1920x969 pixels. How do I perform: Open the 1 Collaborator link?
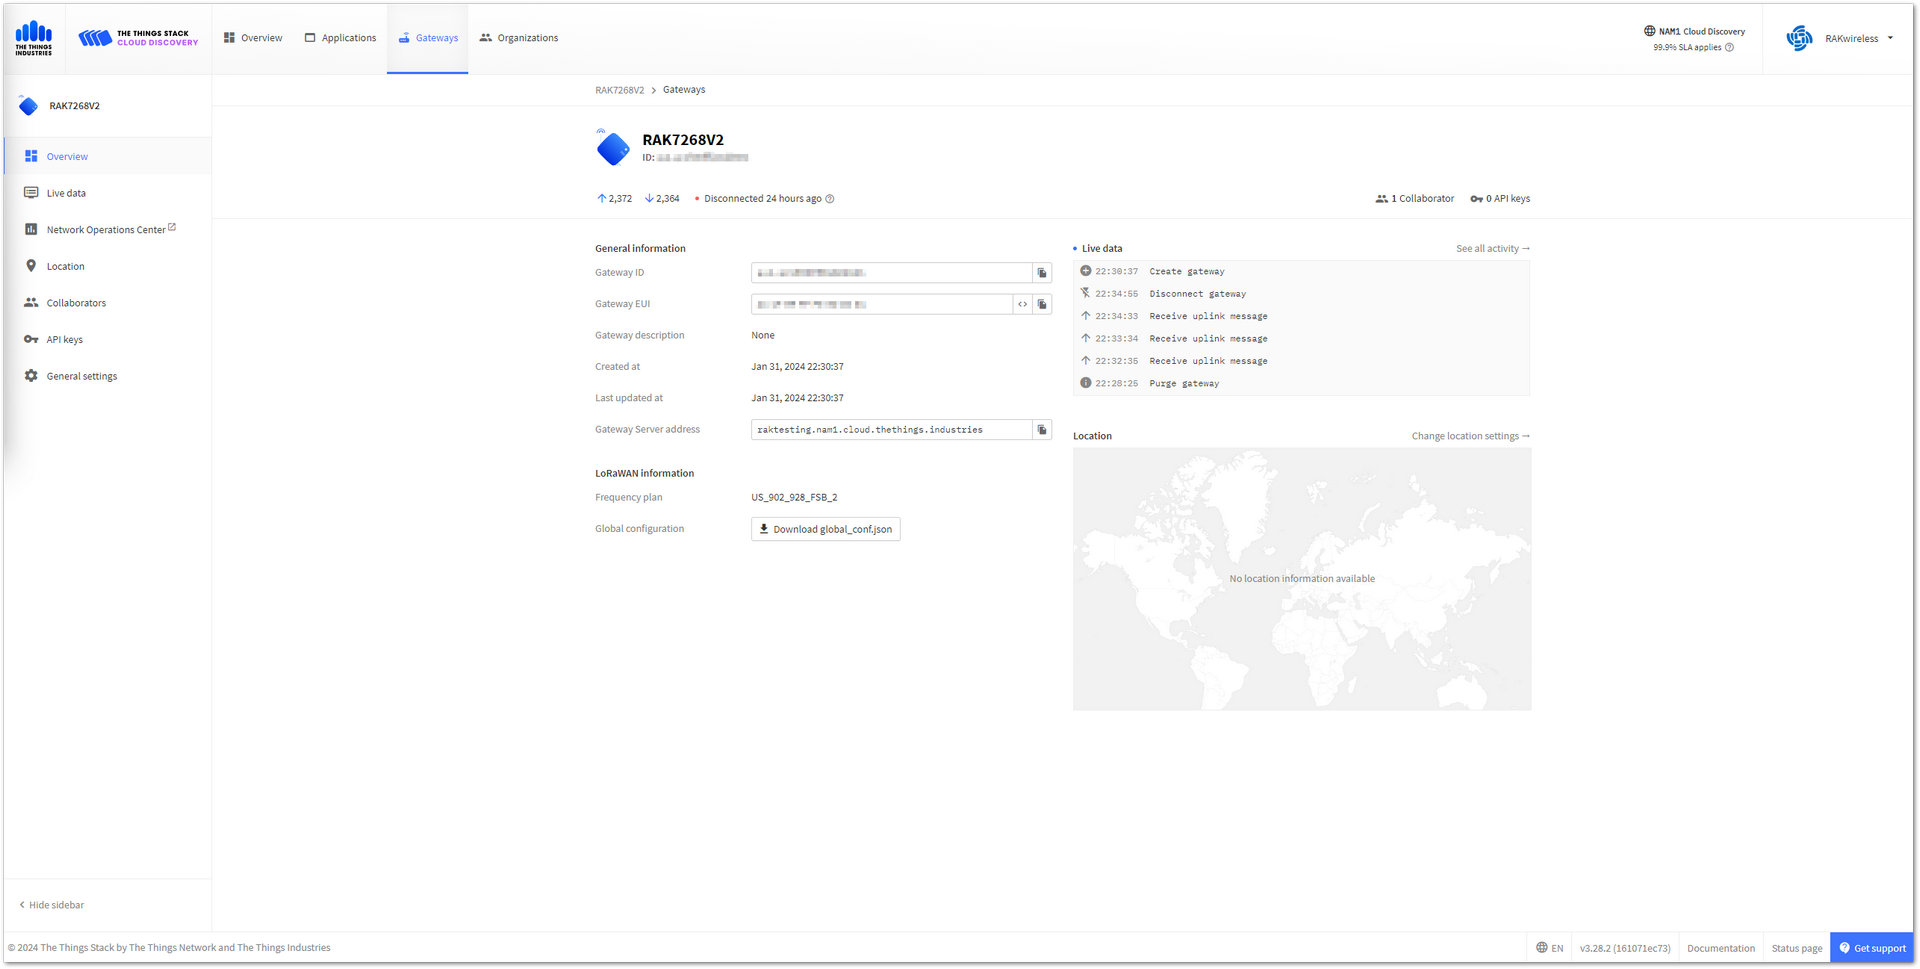(1415, 199)
